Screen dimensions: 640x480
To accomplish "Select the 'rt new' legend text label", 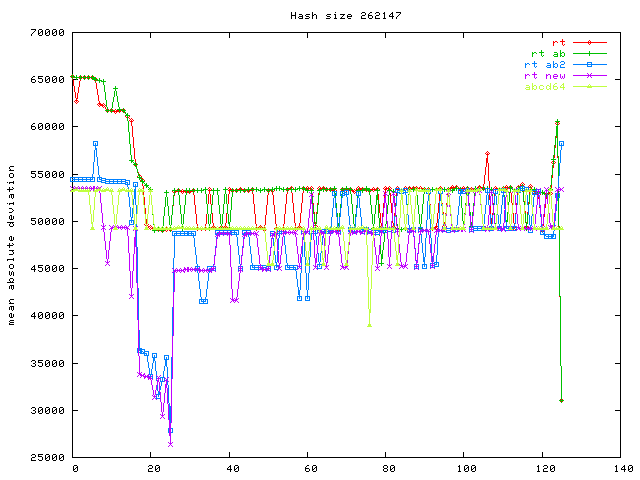I will point(544,75).
